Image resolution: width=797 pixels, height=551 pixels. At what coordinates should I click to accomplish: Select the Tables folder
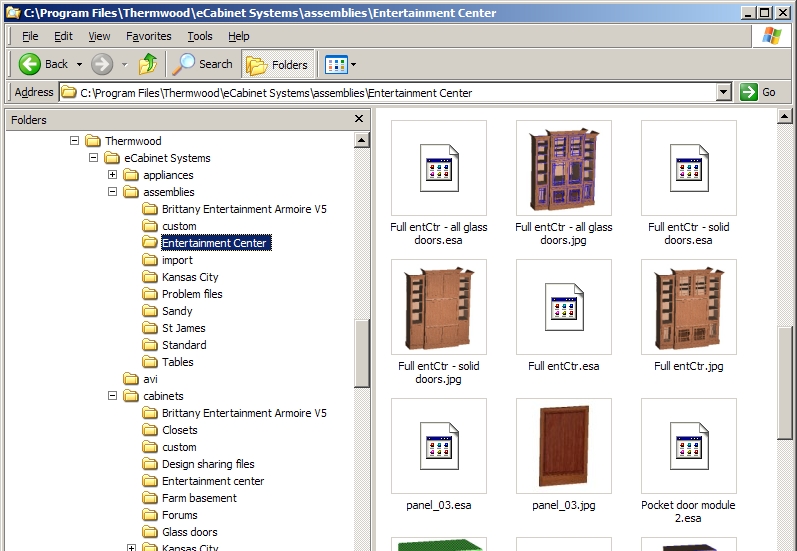tap(168, 362)
